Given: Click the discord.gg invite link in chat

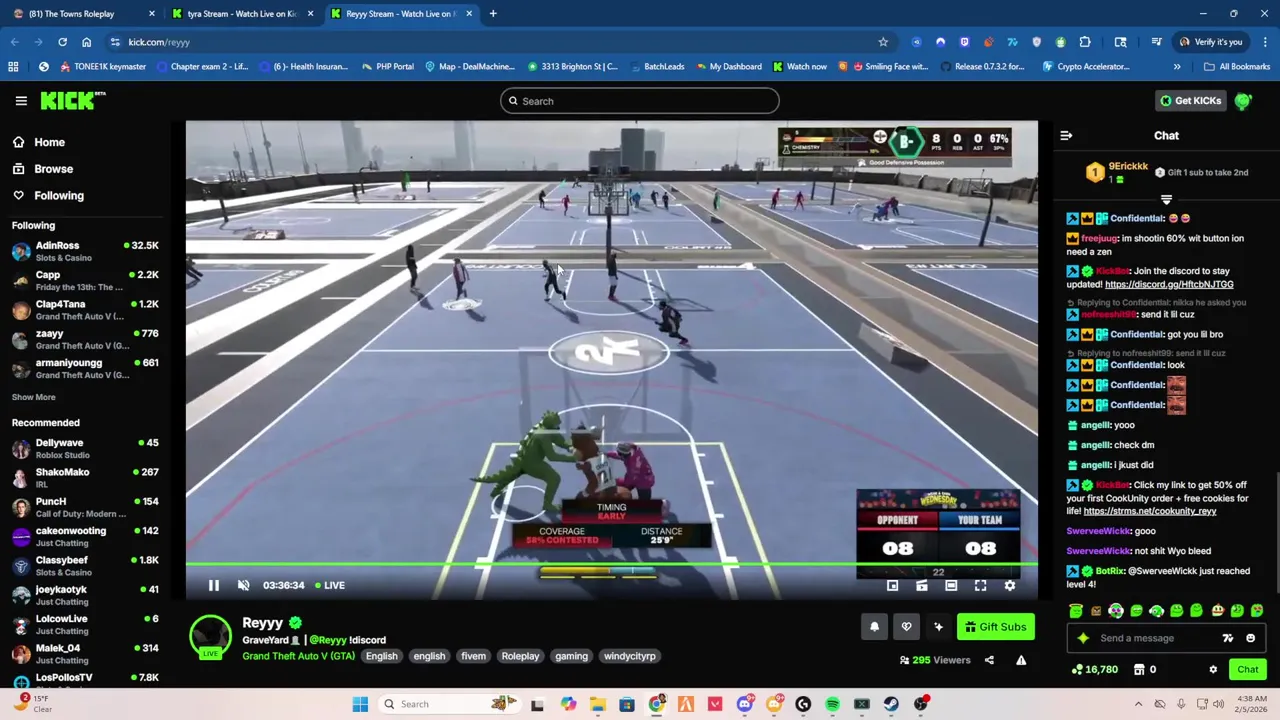Looking at the screenshot, I should [x=1169, y=285].
